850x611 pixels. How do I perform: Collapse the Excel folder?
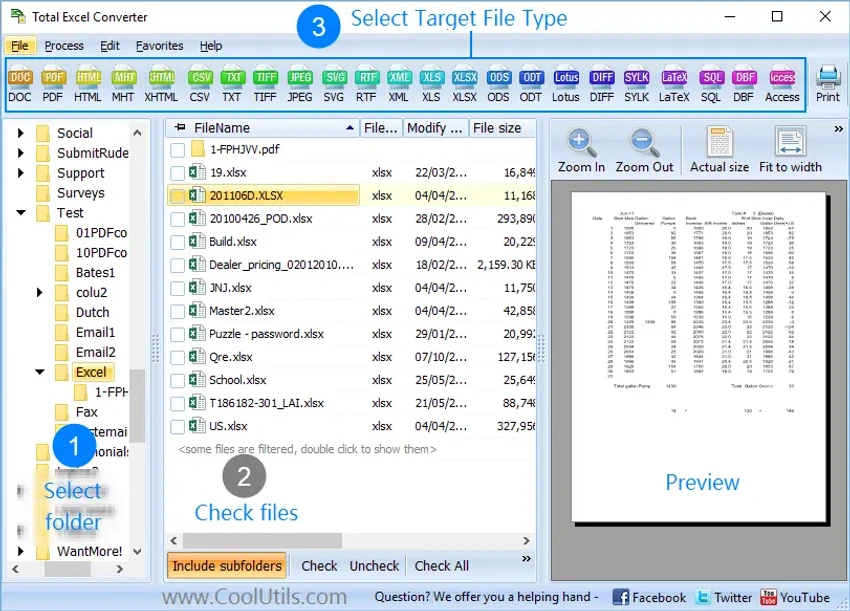point(40,372)
